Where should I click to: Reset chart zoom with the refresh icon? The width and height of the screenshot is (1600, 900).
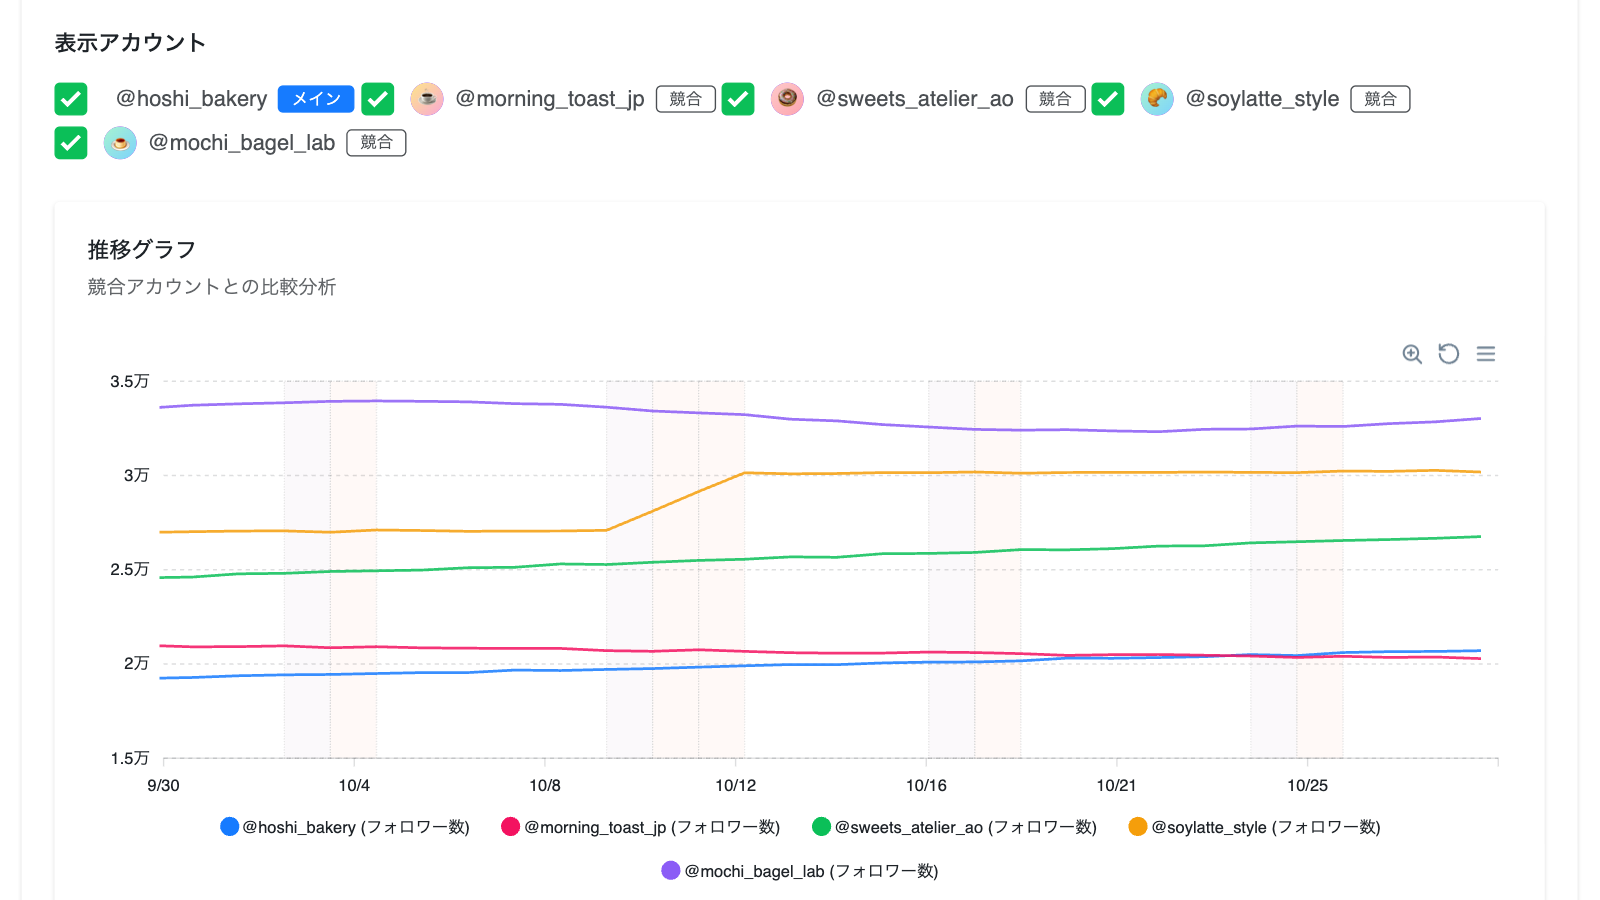[1448, 353]
